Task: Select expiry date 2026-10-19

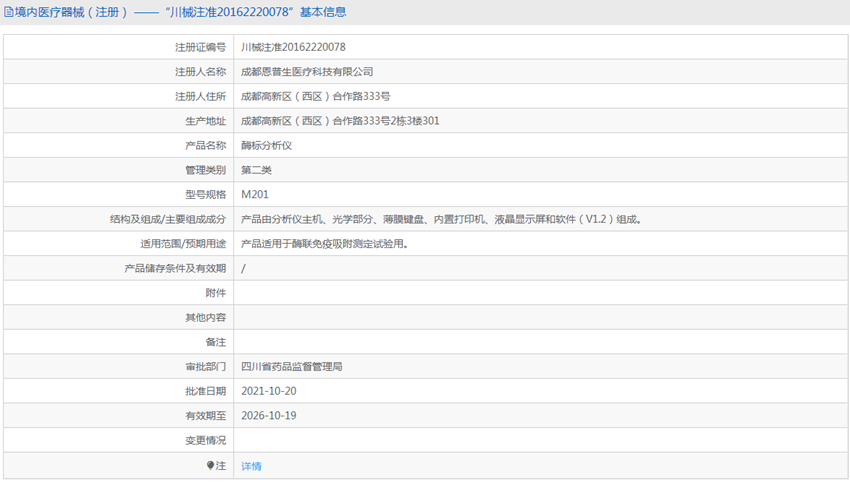Action: (269, 416)
